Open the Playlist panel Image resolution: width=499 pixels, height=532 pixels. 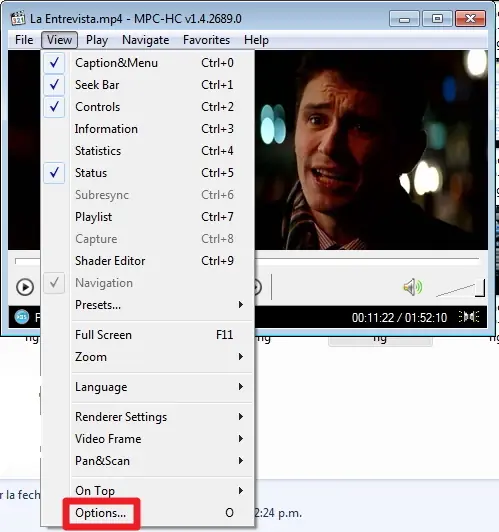pyautogui.click(x=149, y=217)
